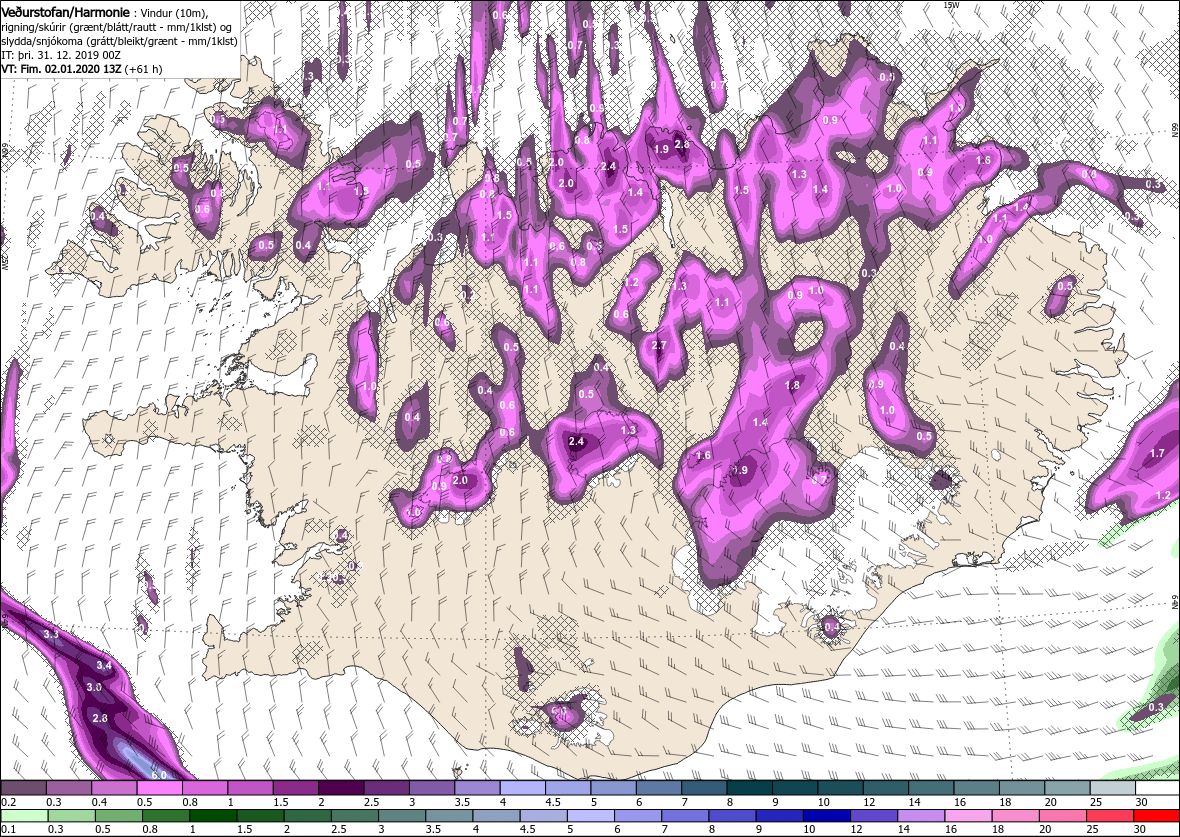Click lower legend swatch between 0.5 and 0.8
This screenshot has width=1180, height=837.
119,816
